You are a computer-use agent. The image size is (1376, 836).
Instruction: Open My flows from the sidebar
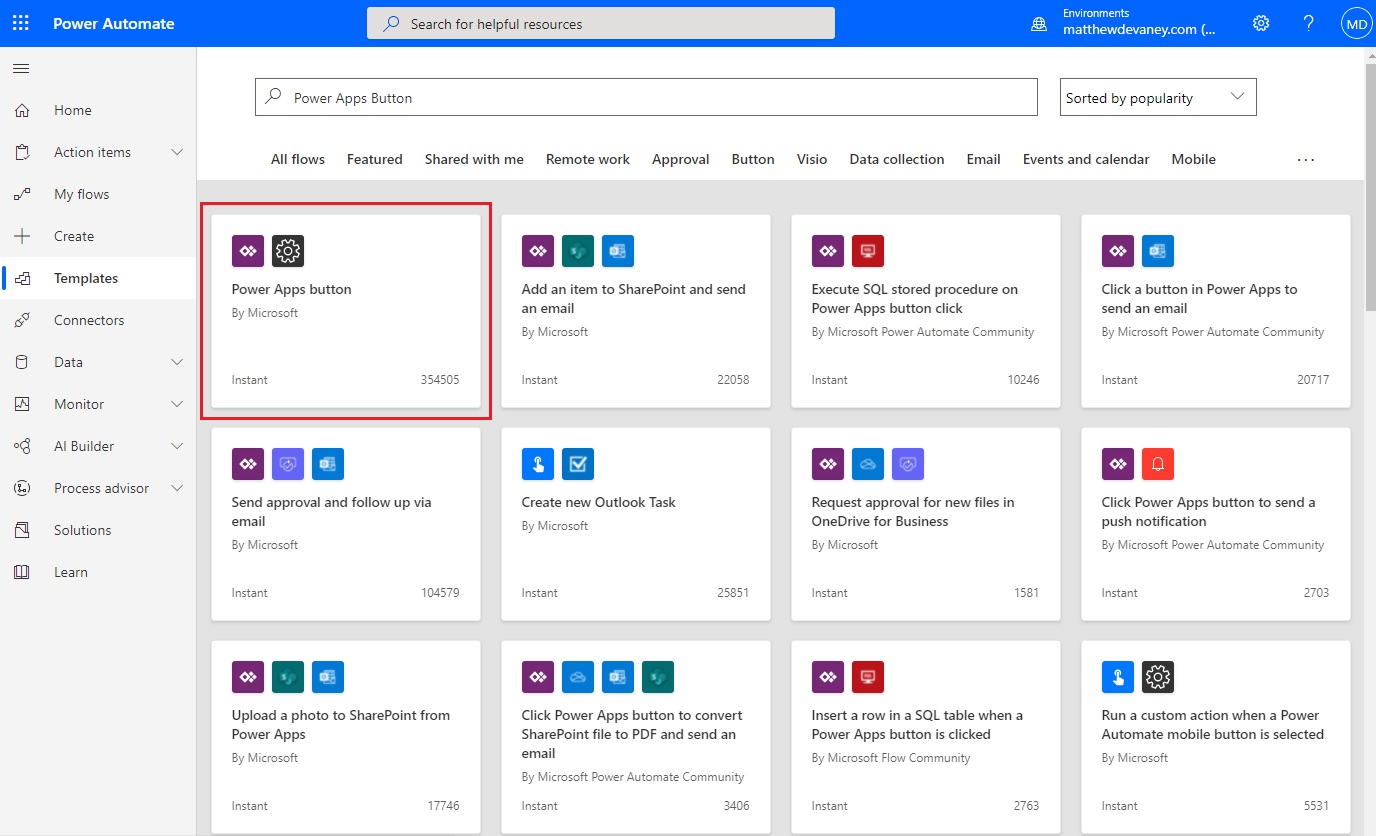79,194
